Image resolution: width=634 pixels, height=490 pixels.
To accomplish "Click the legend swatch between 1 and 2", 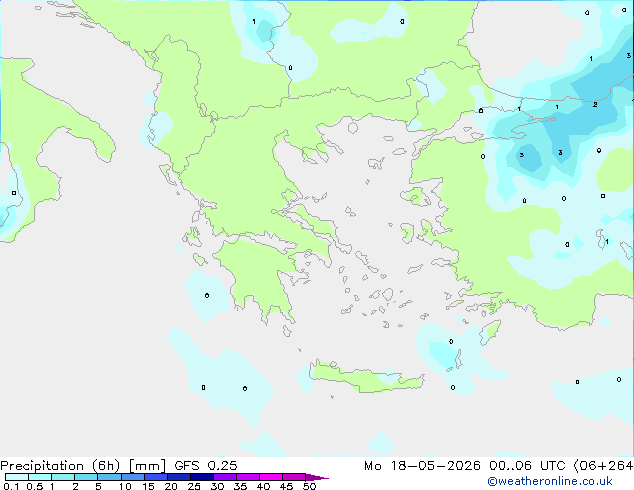I will pos(63,477).
